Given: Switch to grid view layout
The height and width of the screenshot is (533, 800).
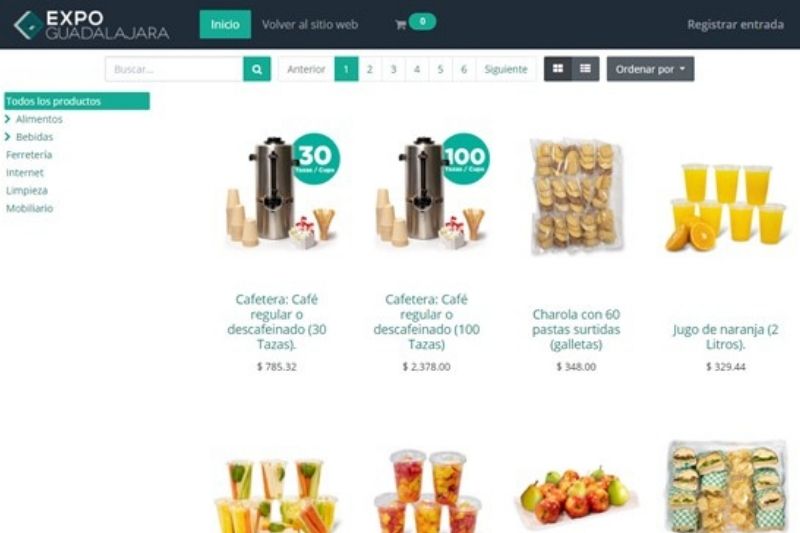Looking at the screenshot, I should 558,69.
